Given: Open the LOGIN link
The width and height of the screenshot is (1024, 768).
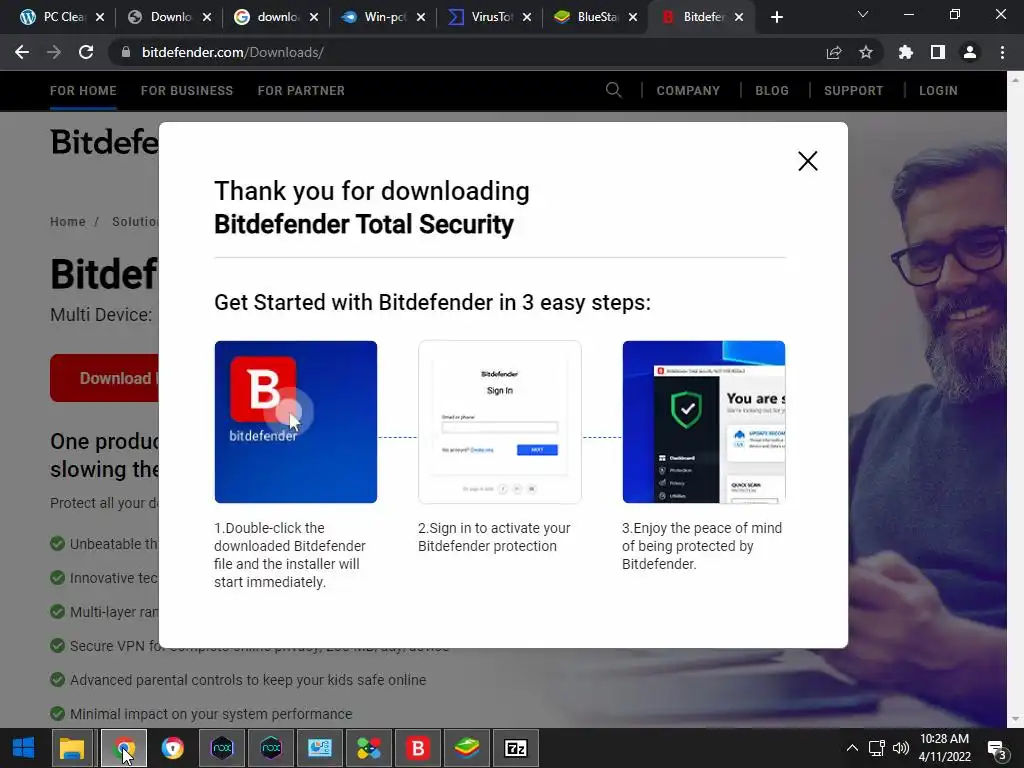Looking at the screenshot, I should (x=938, y=91).
